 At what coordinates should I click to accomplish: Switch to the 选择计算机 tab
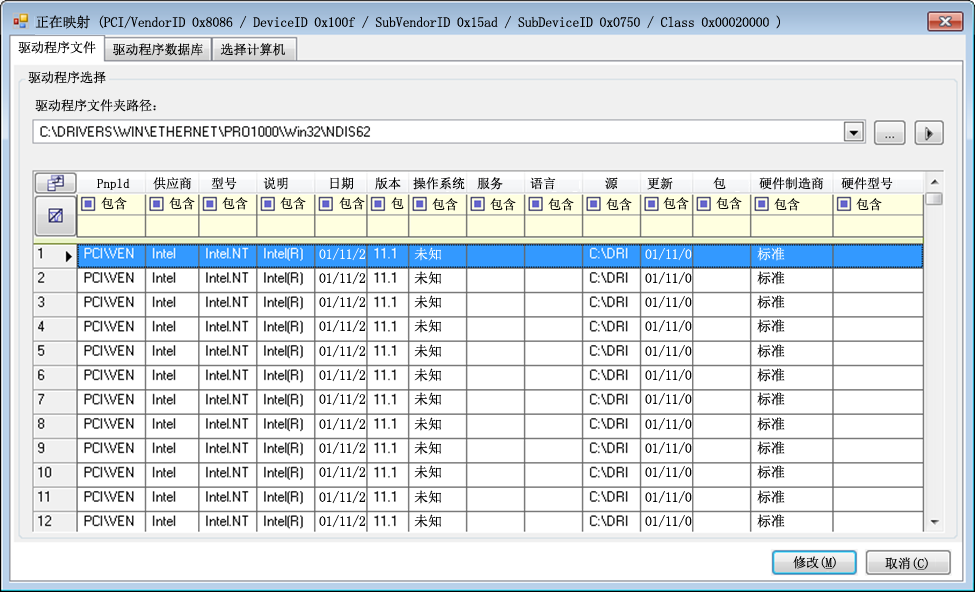point(253,50)
